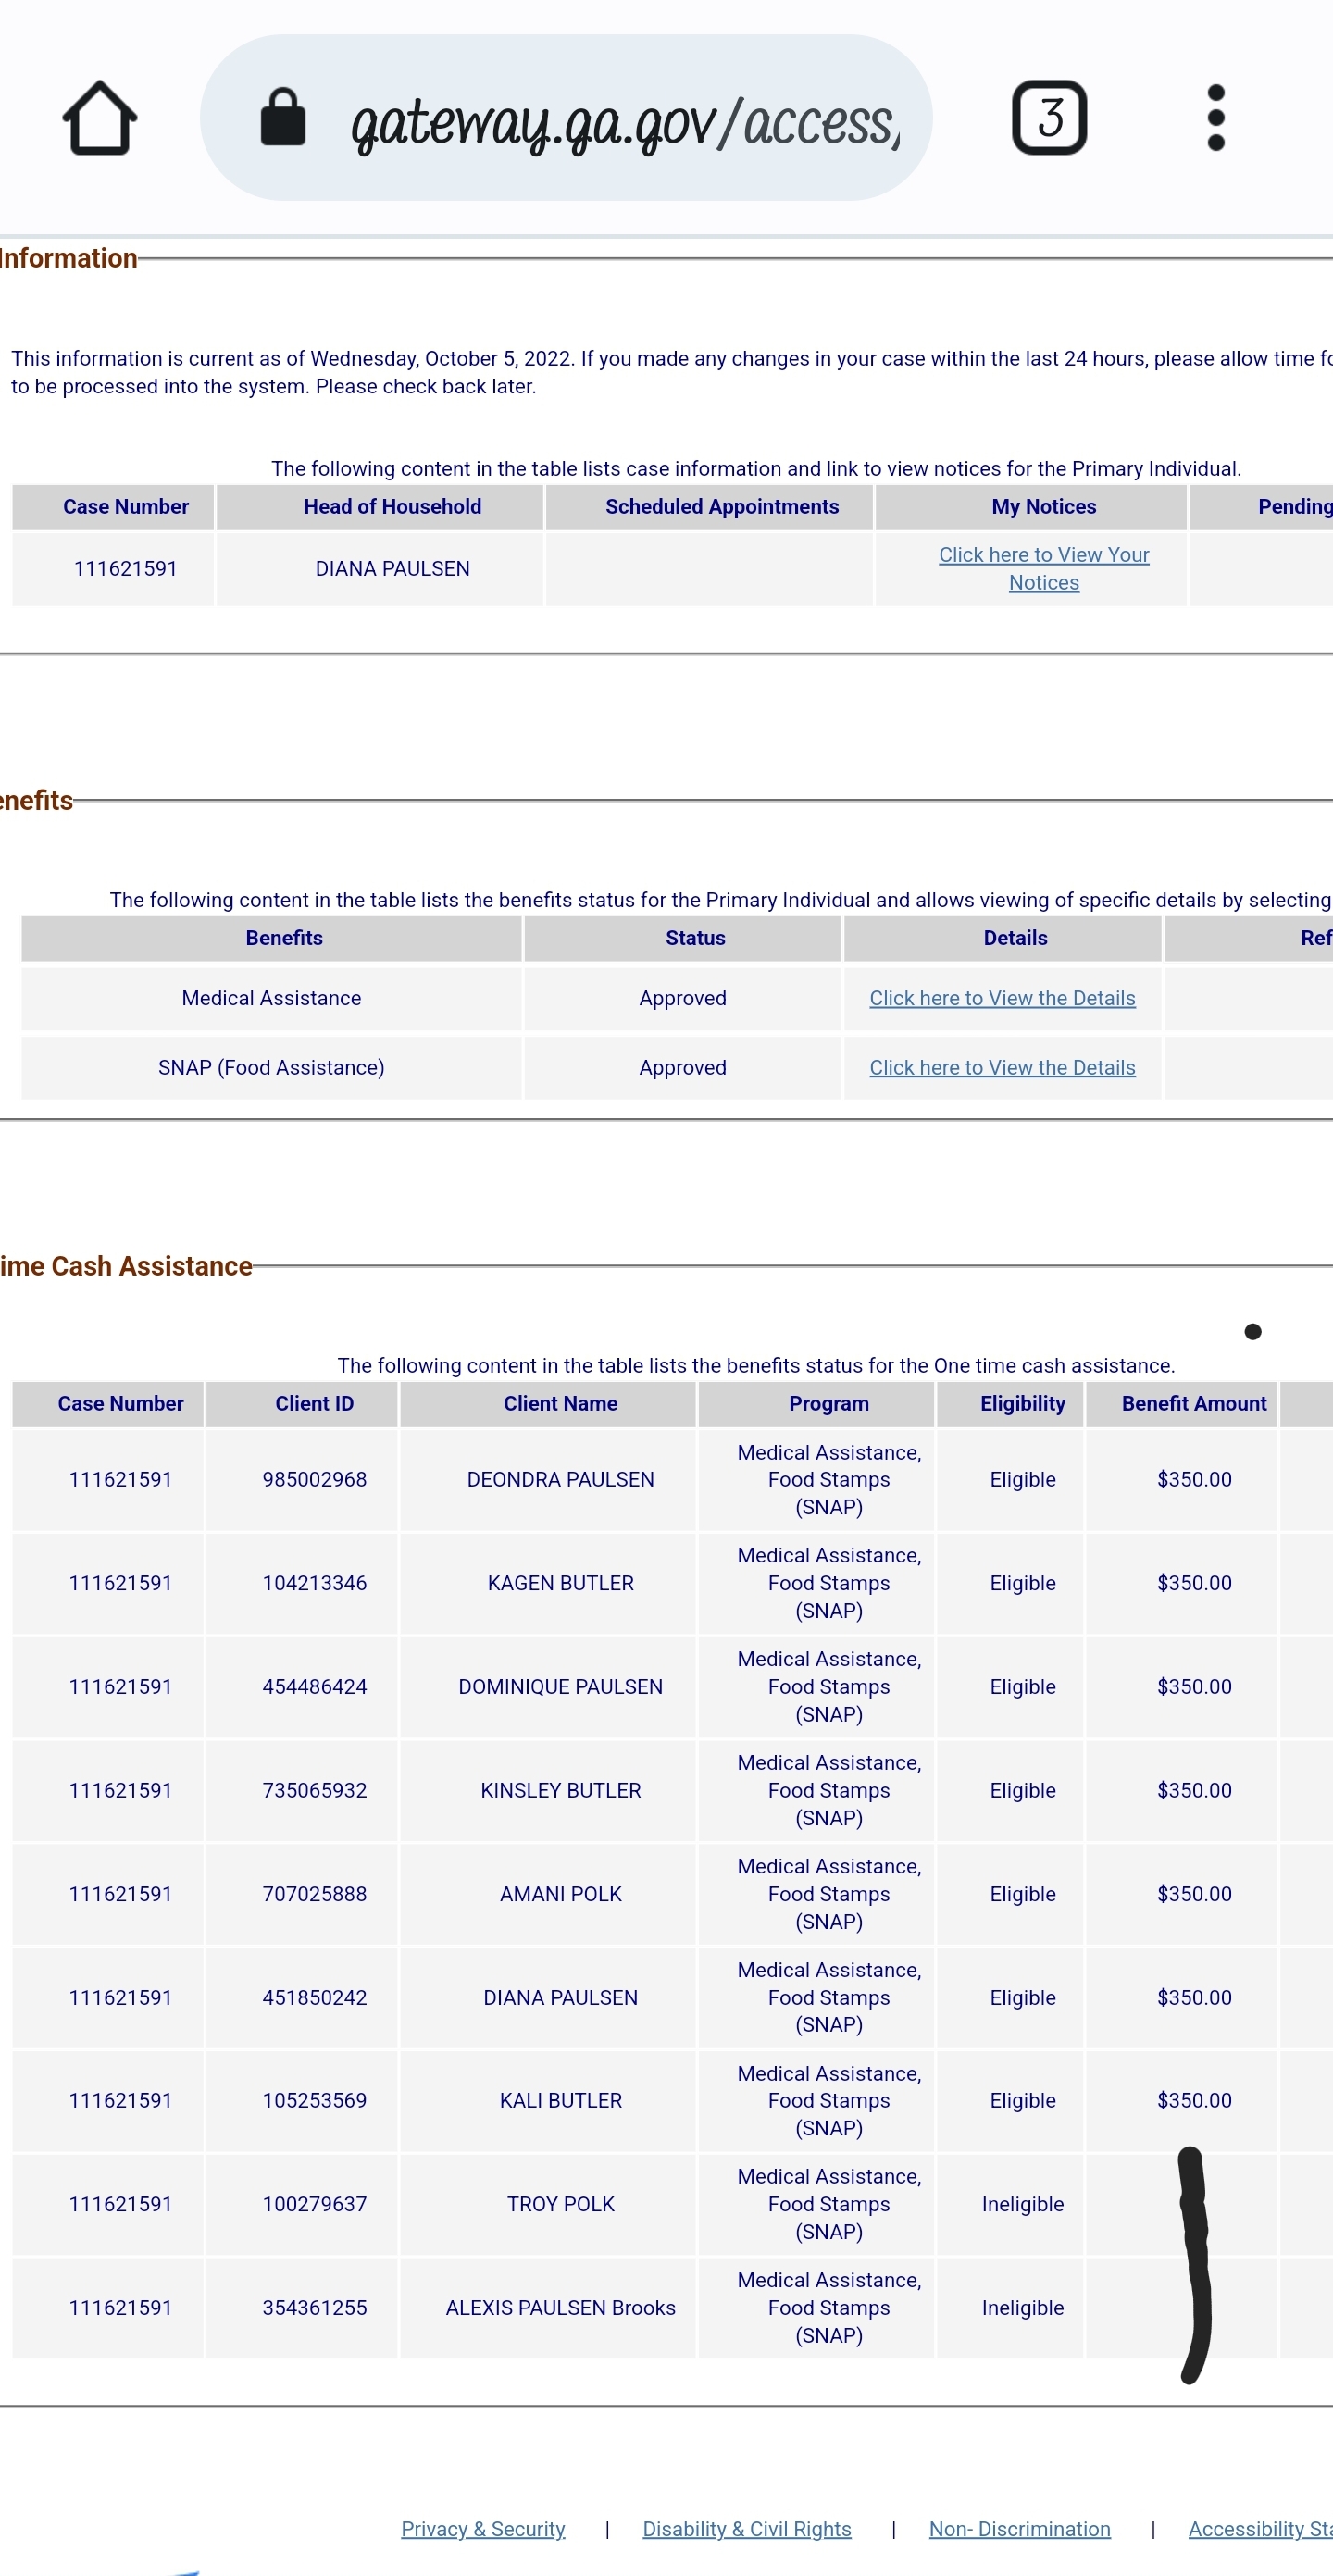The image size is (1333, 2576).
Task: Select head of household DIANA PAULSEN cell
Action: click(380, 569)
